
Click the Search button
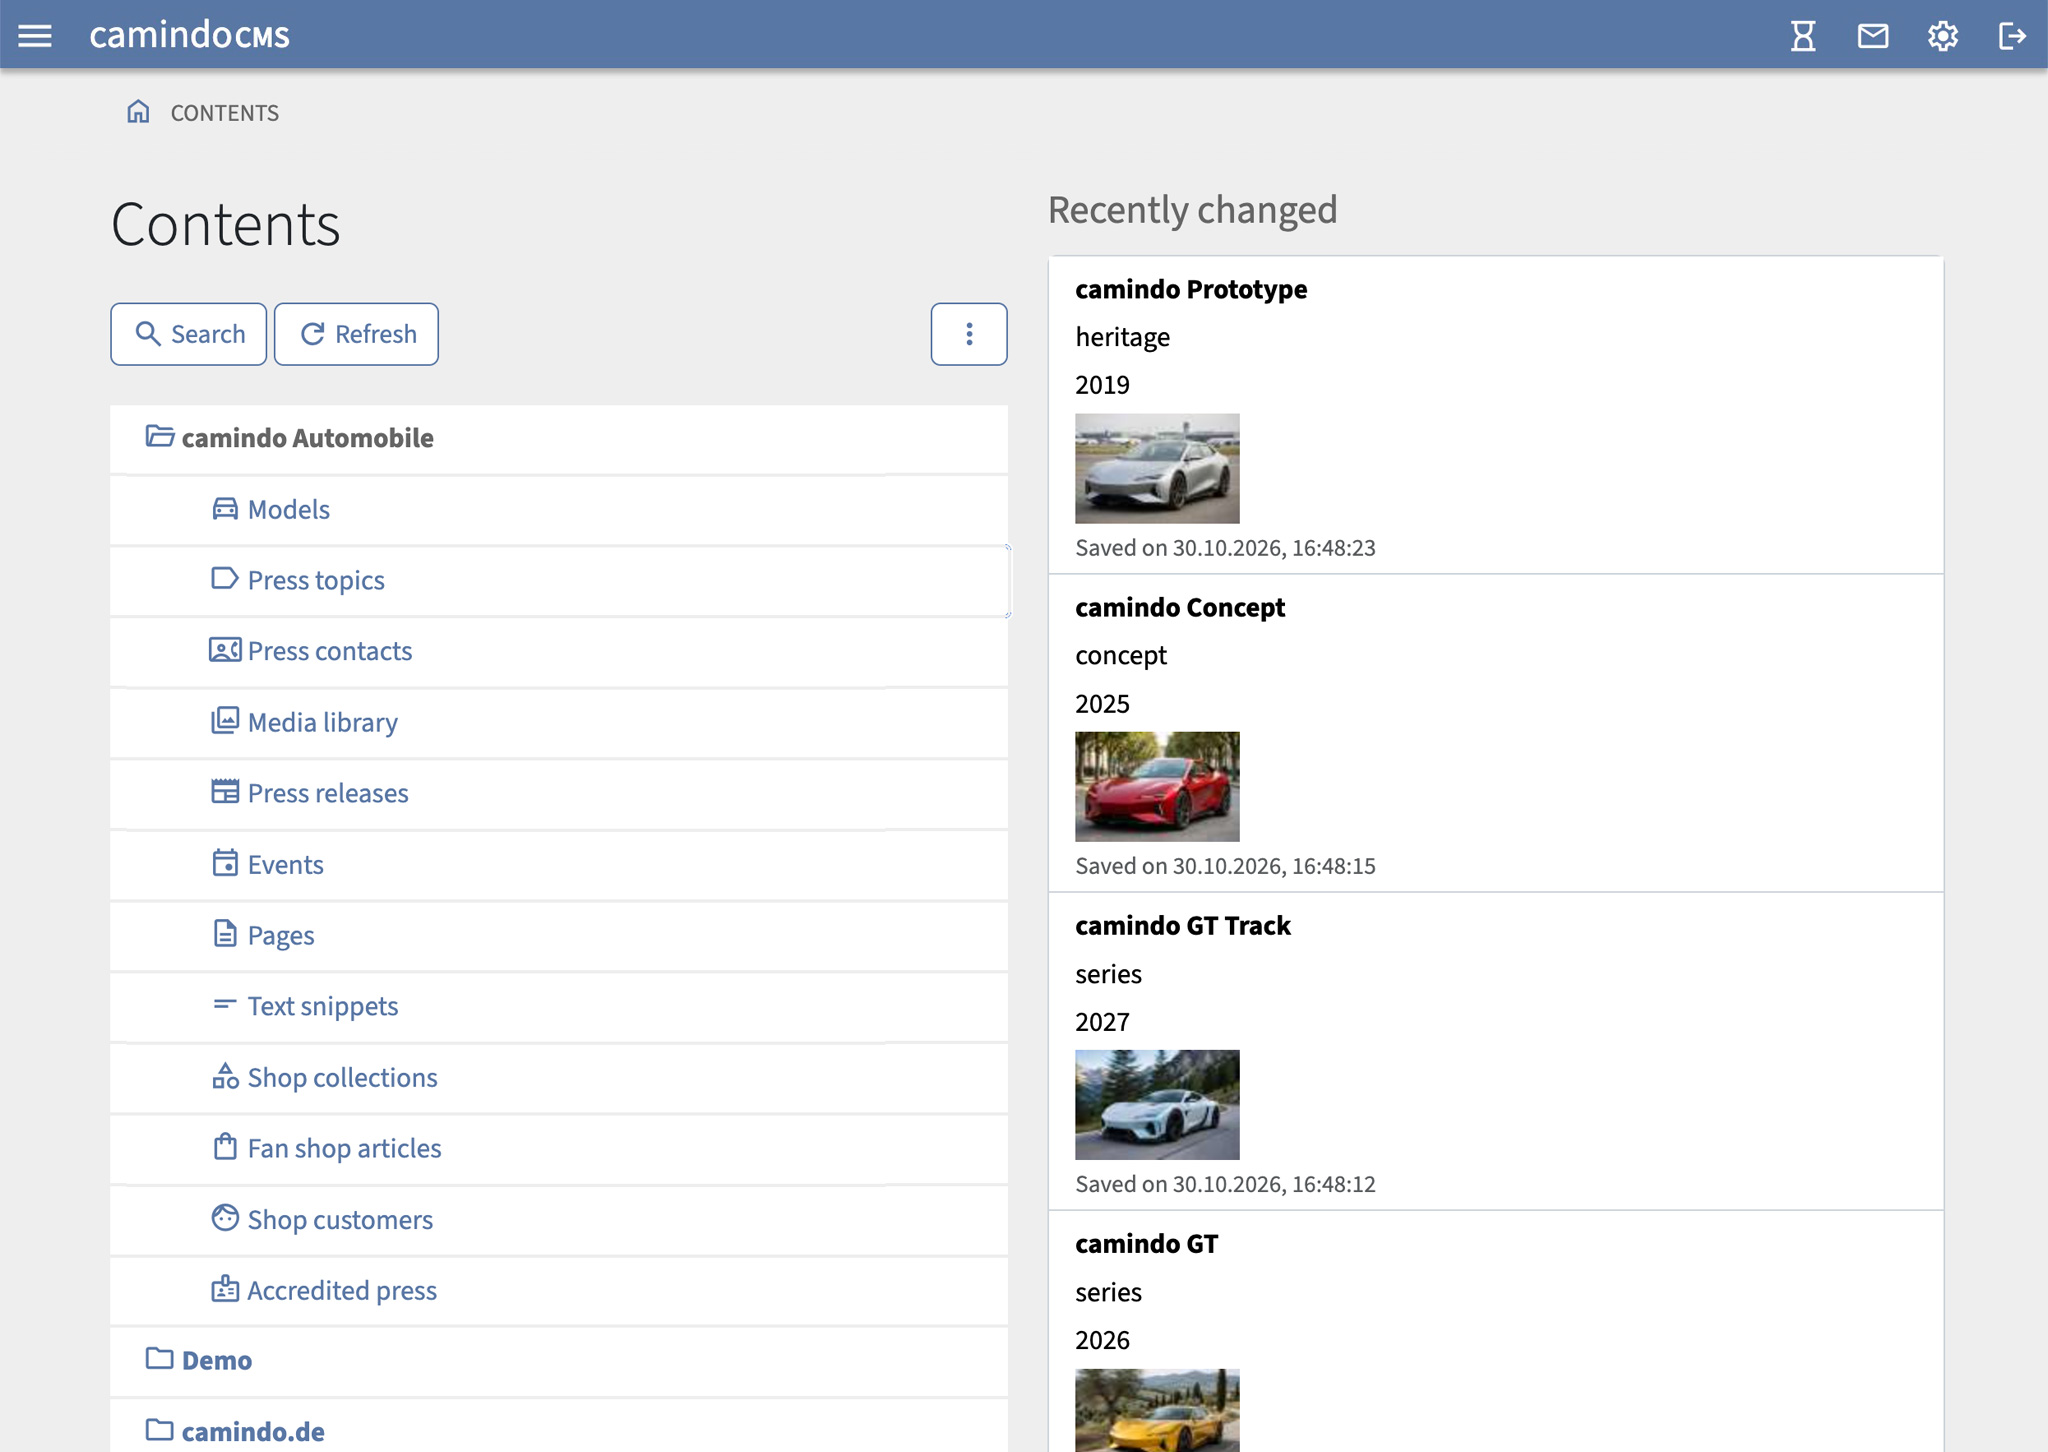[x=188, y=334]
